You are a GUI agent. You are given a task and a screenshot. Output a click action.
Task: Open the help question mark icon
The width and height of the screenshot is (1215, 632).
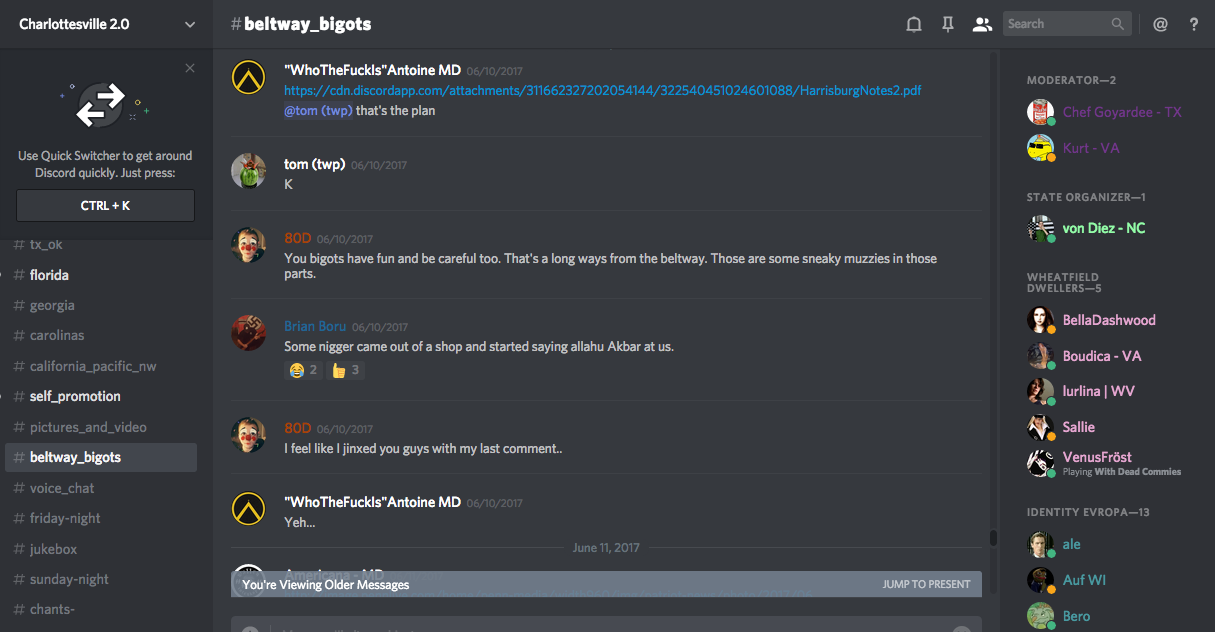[1193, 25]
